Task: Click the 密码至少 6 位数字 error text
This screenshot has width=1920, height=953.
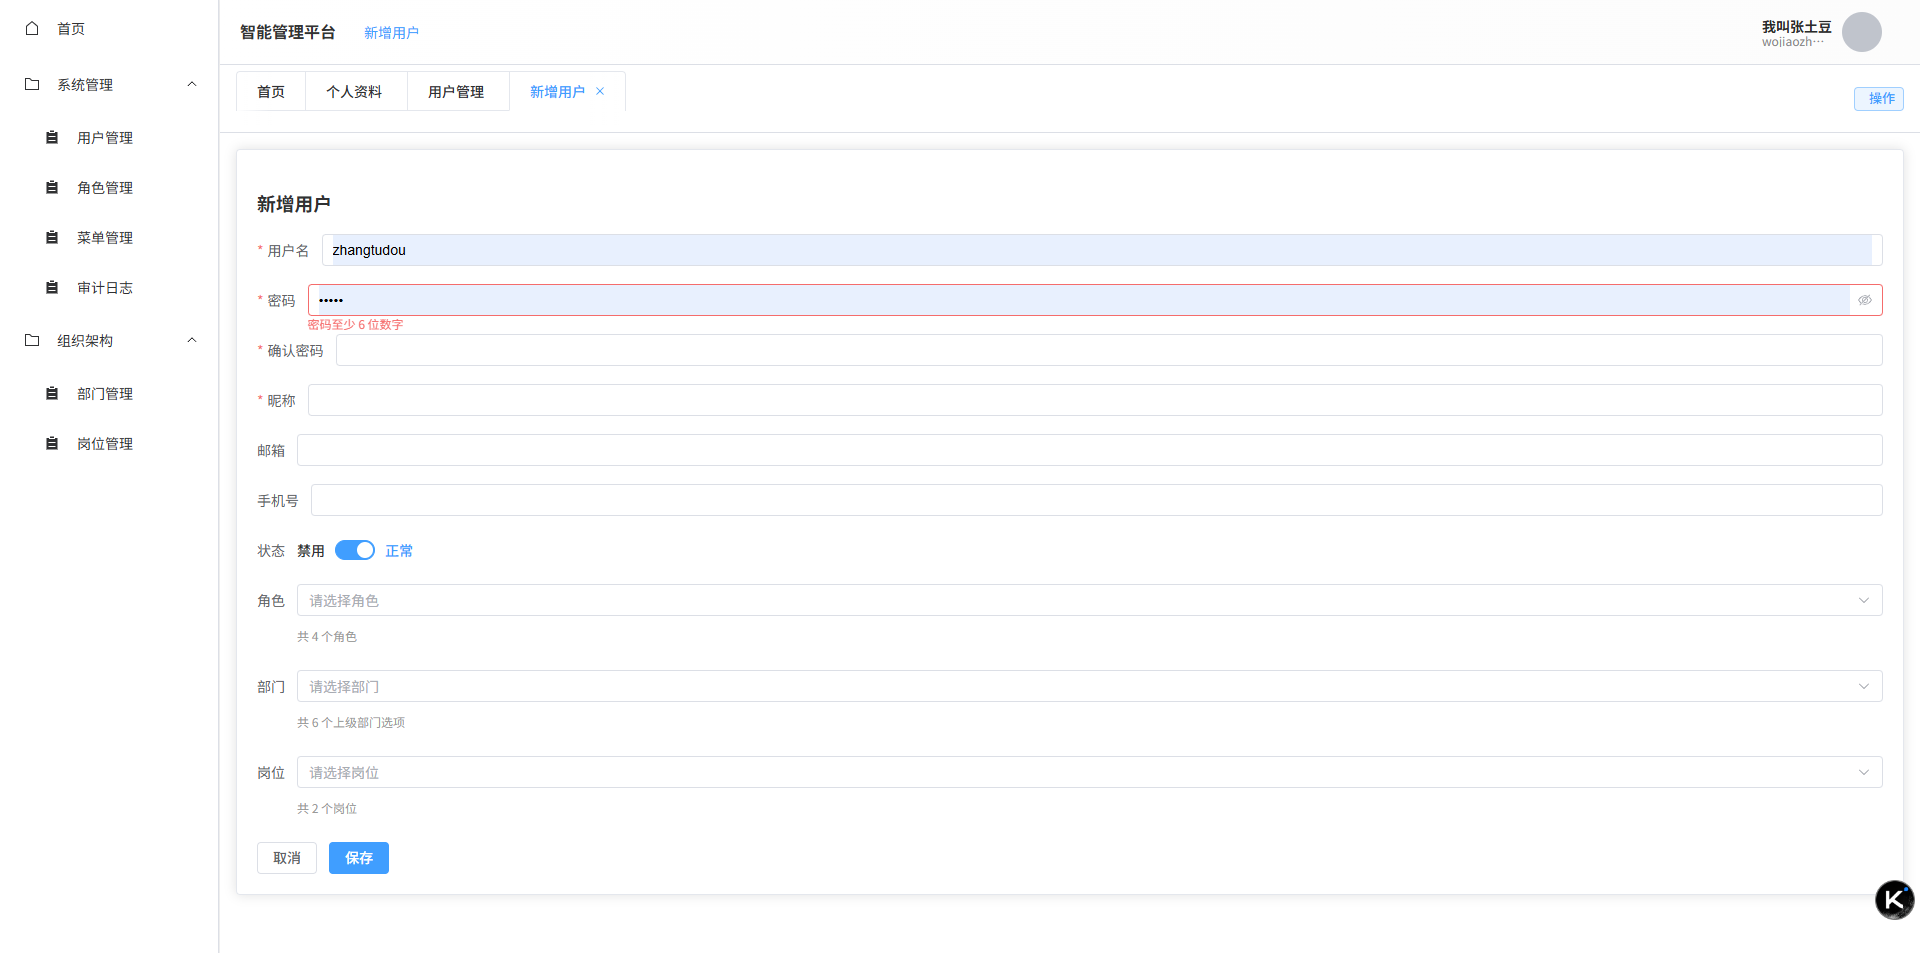Action: coord(356,325)
